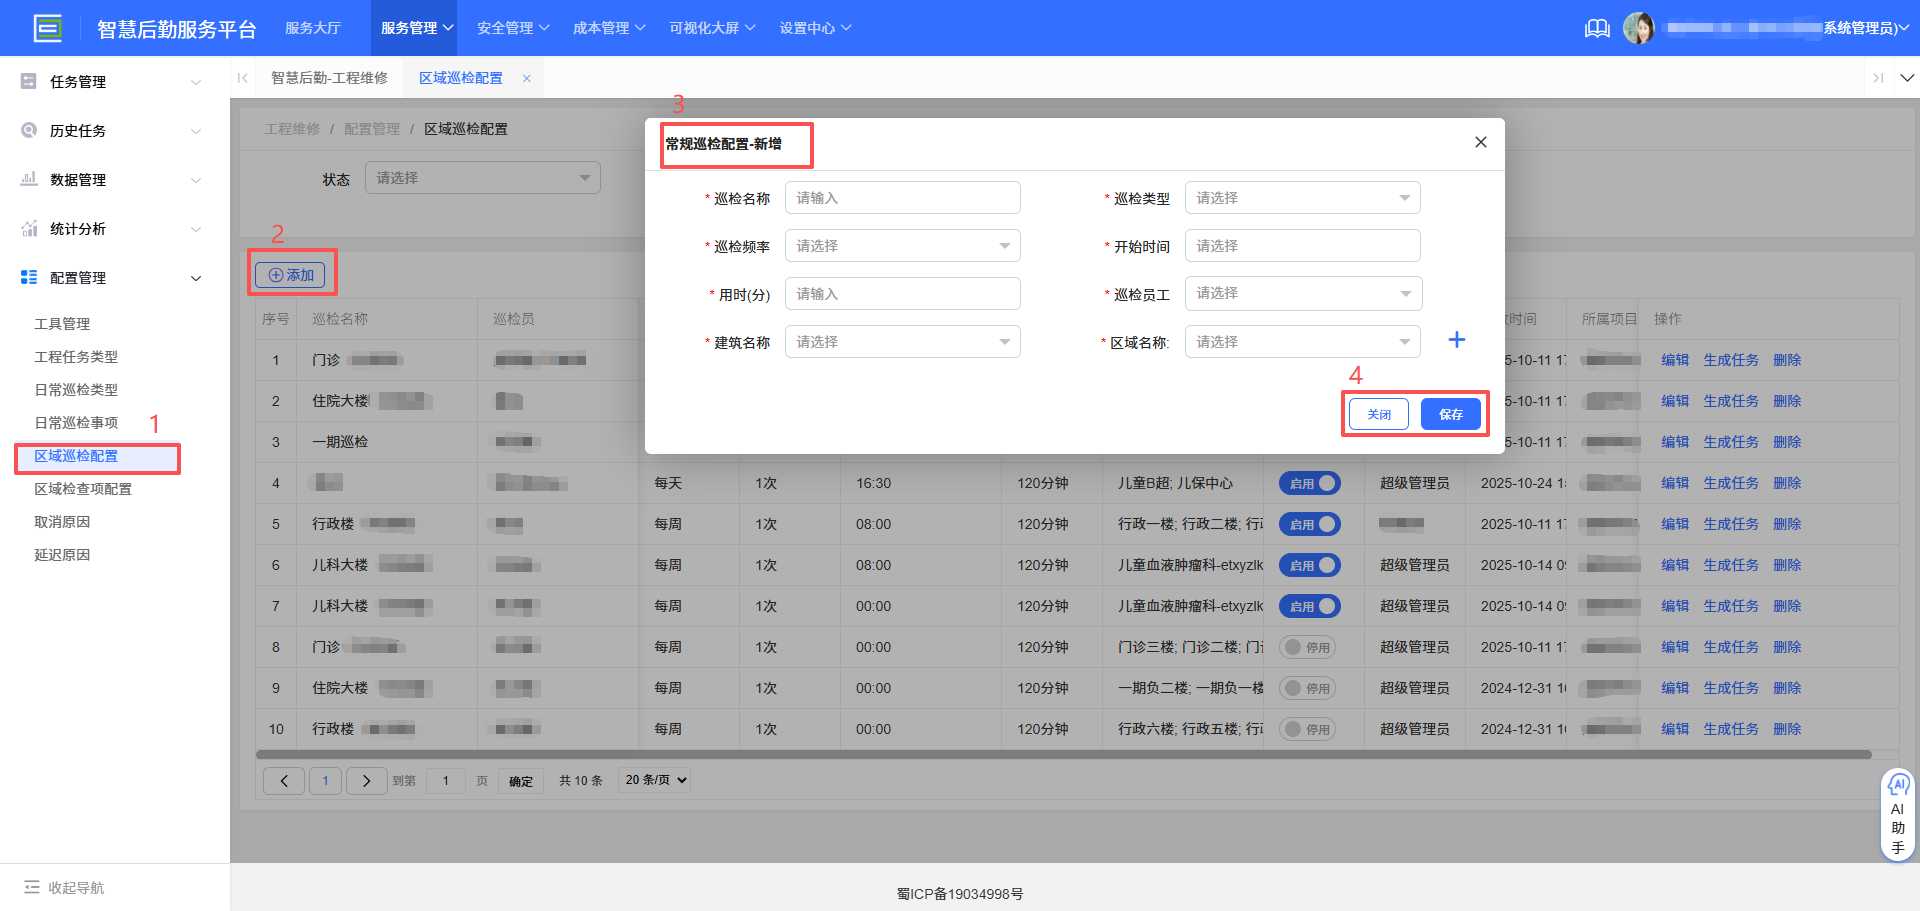Select the 历史任务 magnifier icon
This screenshot has width=1920, height=911.
tap(28, 130)
